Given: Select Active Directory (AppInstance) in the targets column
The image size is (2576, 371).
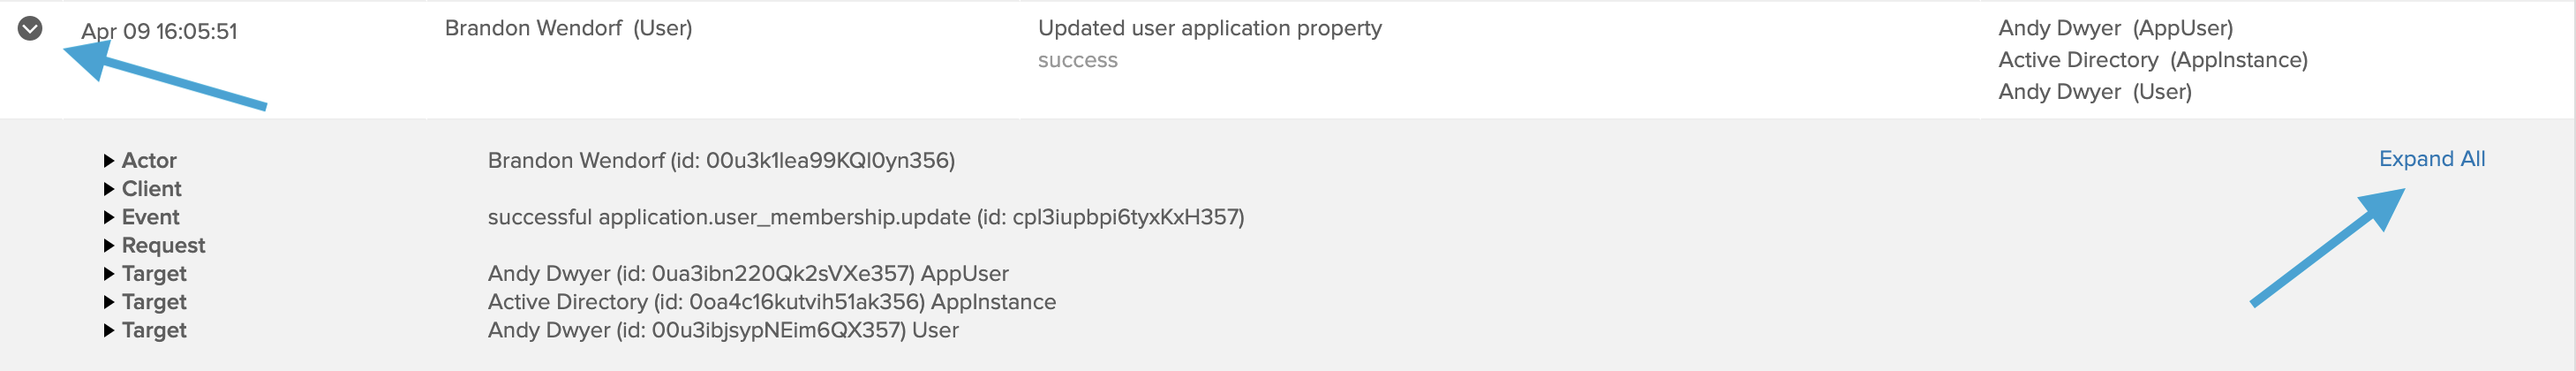Looking at the screenshot, I should (x=2152, y=60).
